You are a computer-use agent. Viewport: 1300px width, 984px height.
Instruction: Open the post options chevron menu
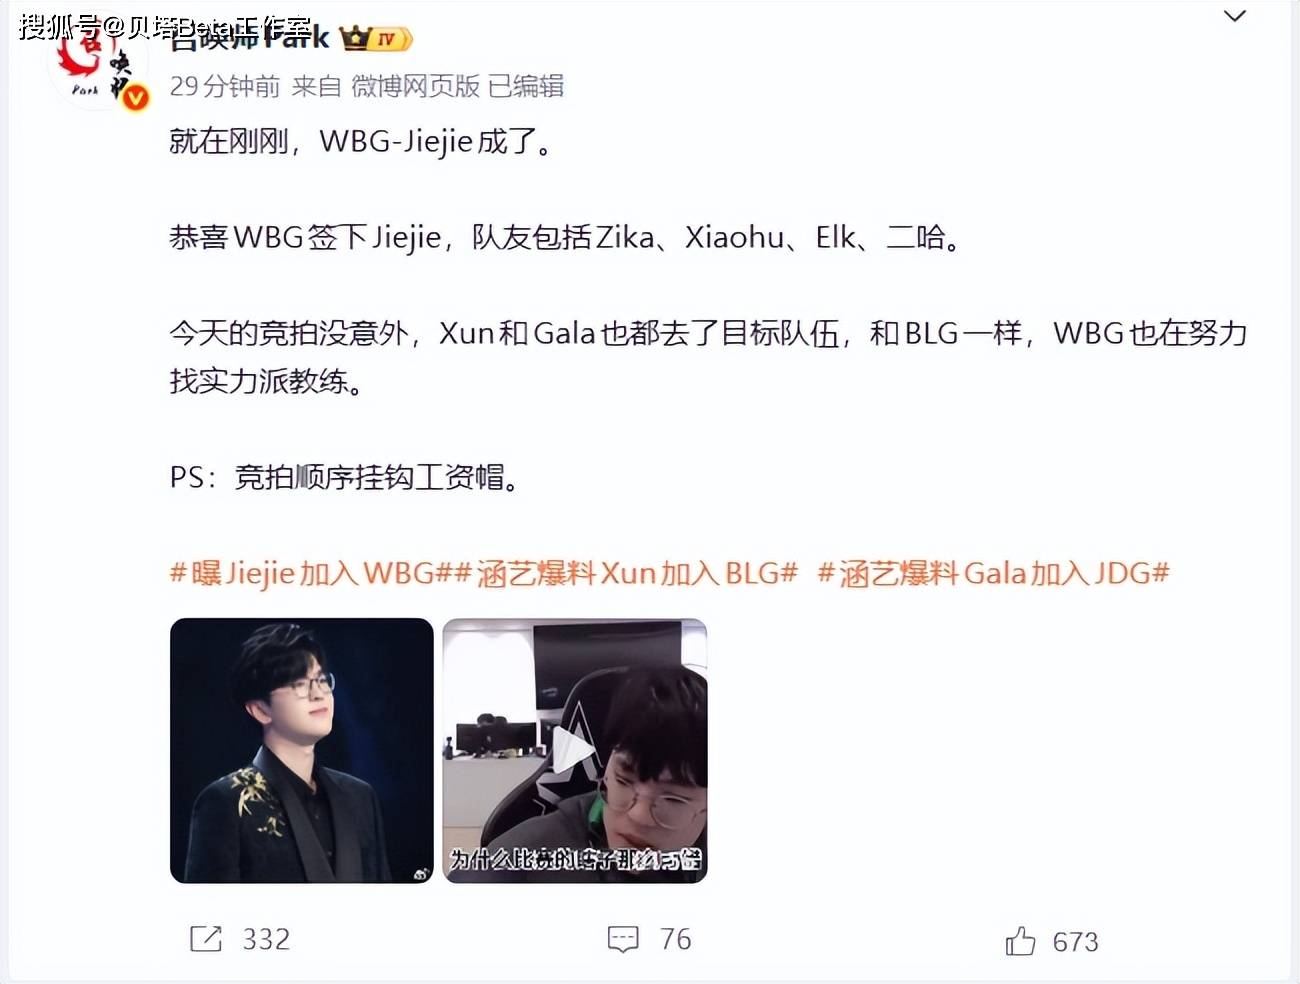[x=1235, y=16]
